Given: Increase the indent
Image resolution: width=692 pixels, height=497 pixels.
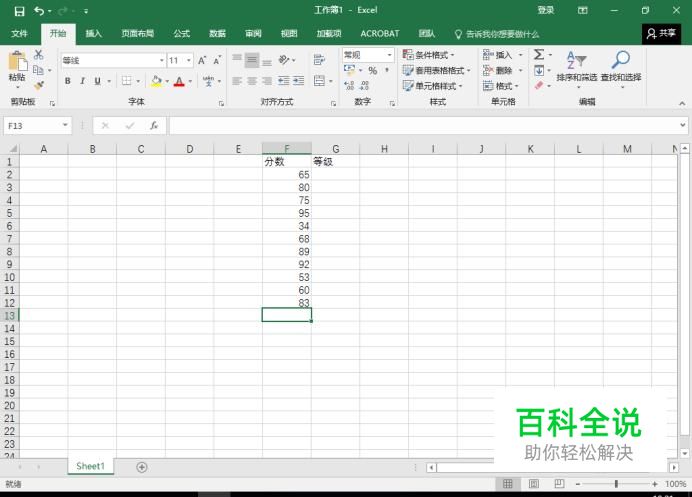Looking at the screenshot, I should click(299, 81).
